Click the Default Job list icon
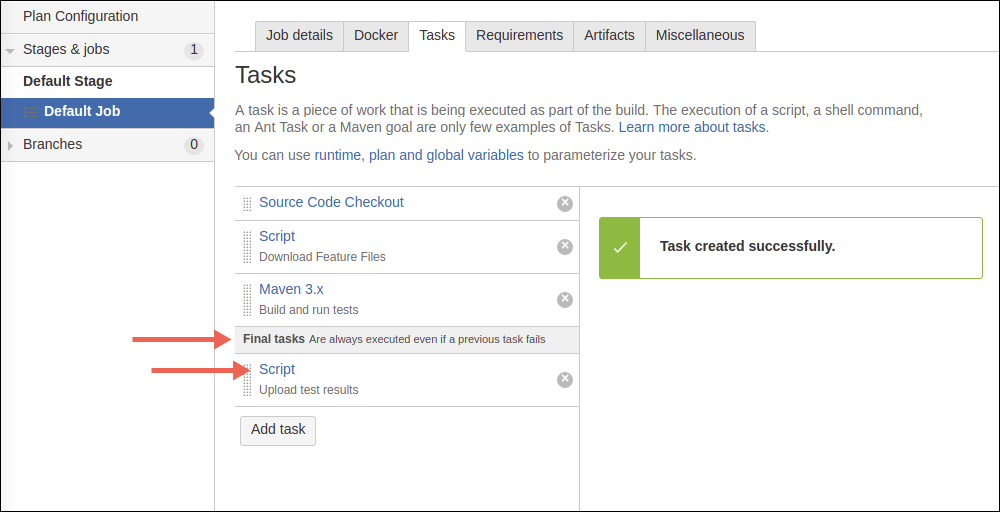Image resolution: width=1000 pixels, height=512 pixels. click(31, 112)
